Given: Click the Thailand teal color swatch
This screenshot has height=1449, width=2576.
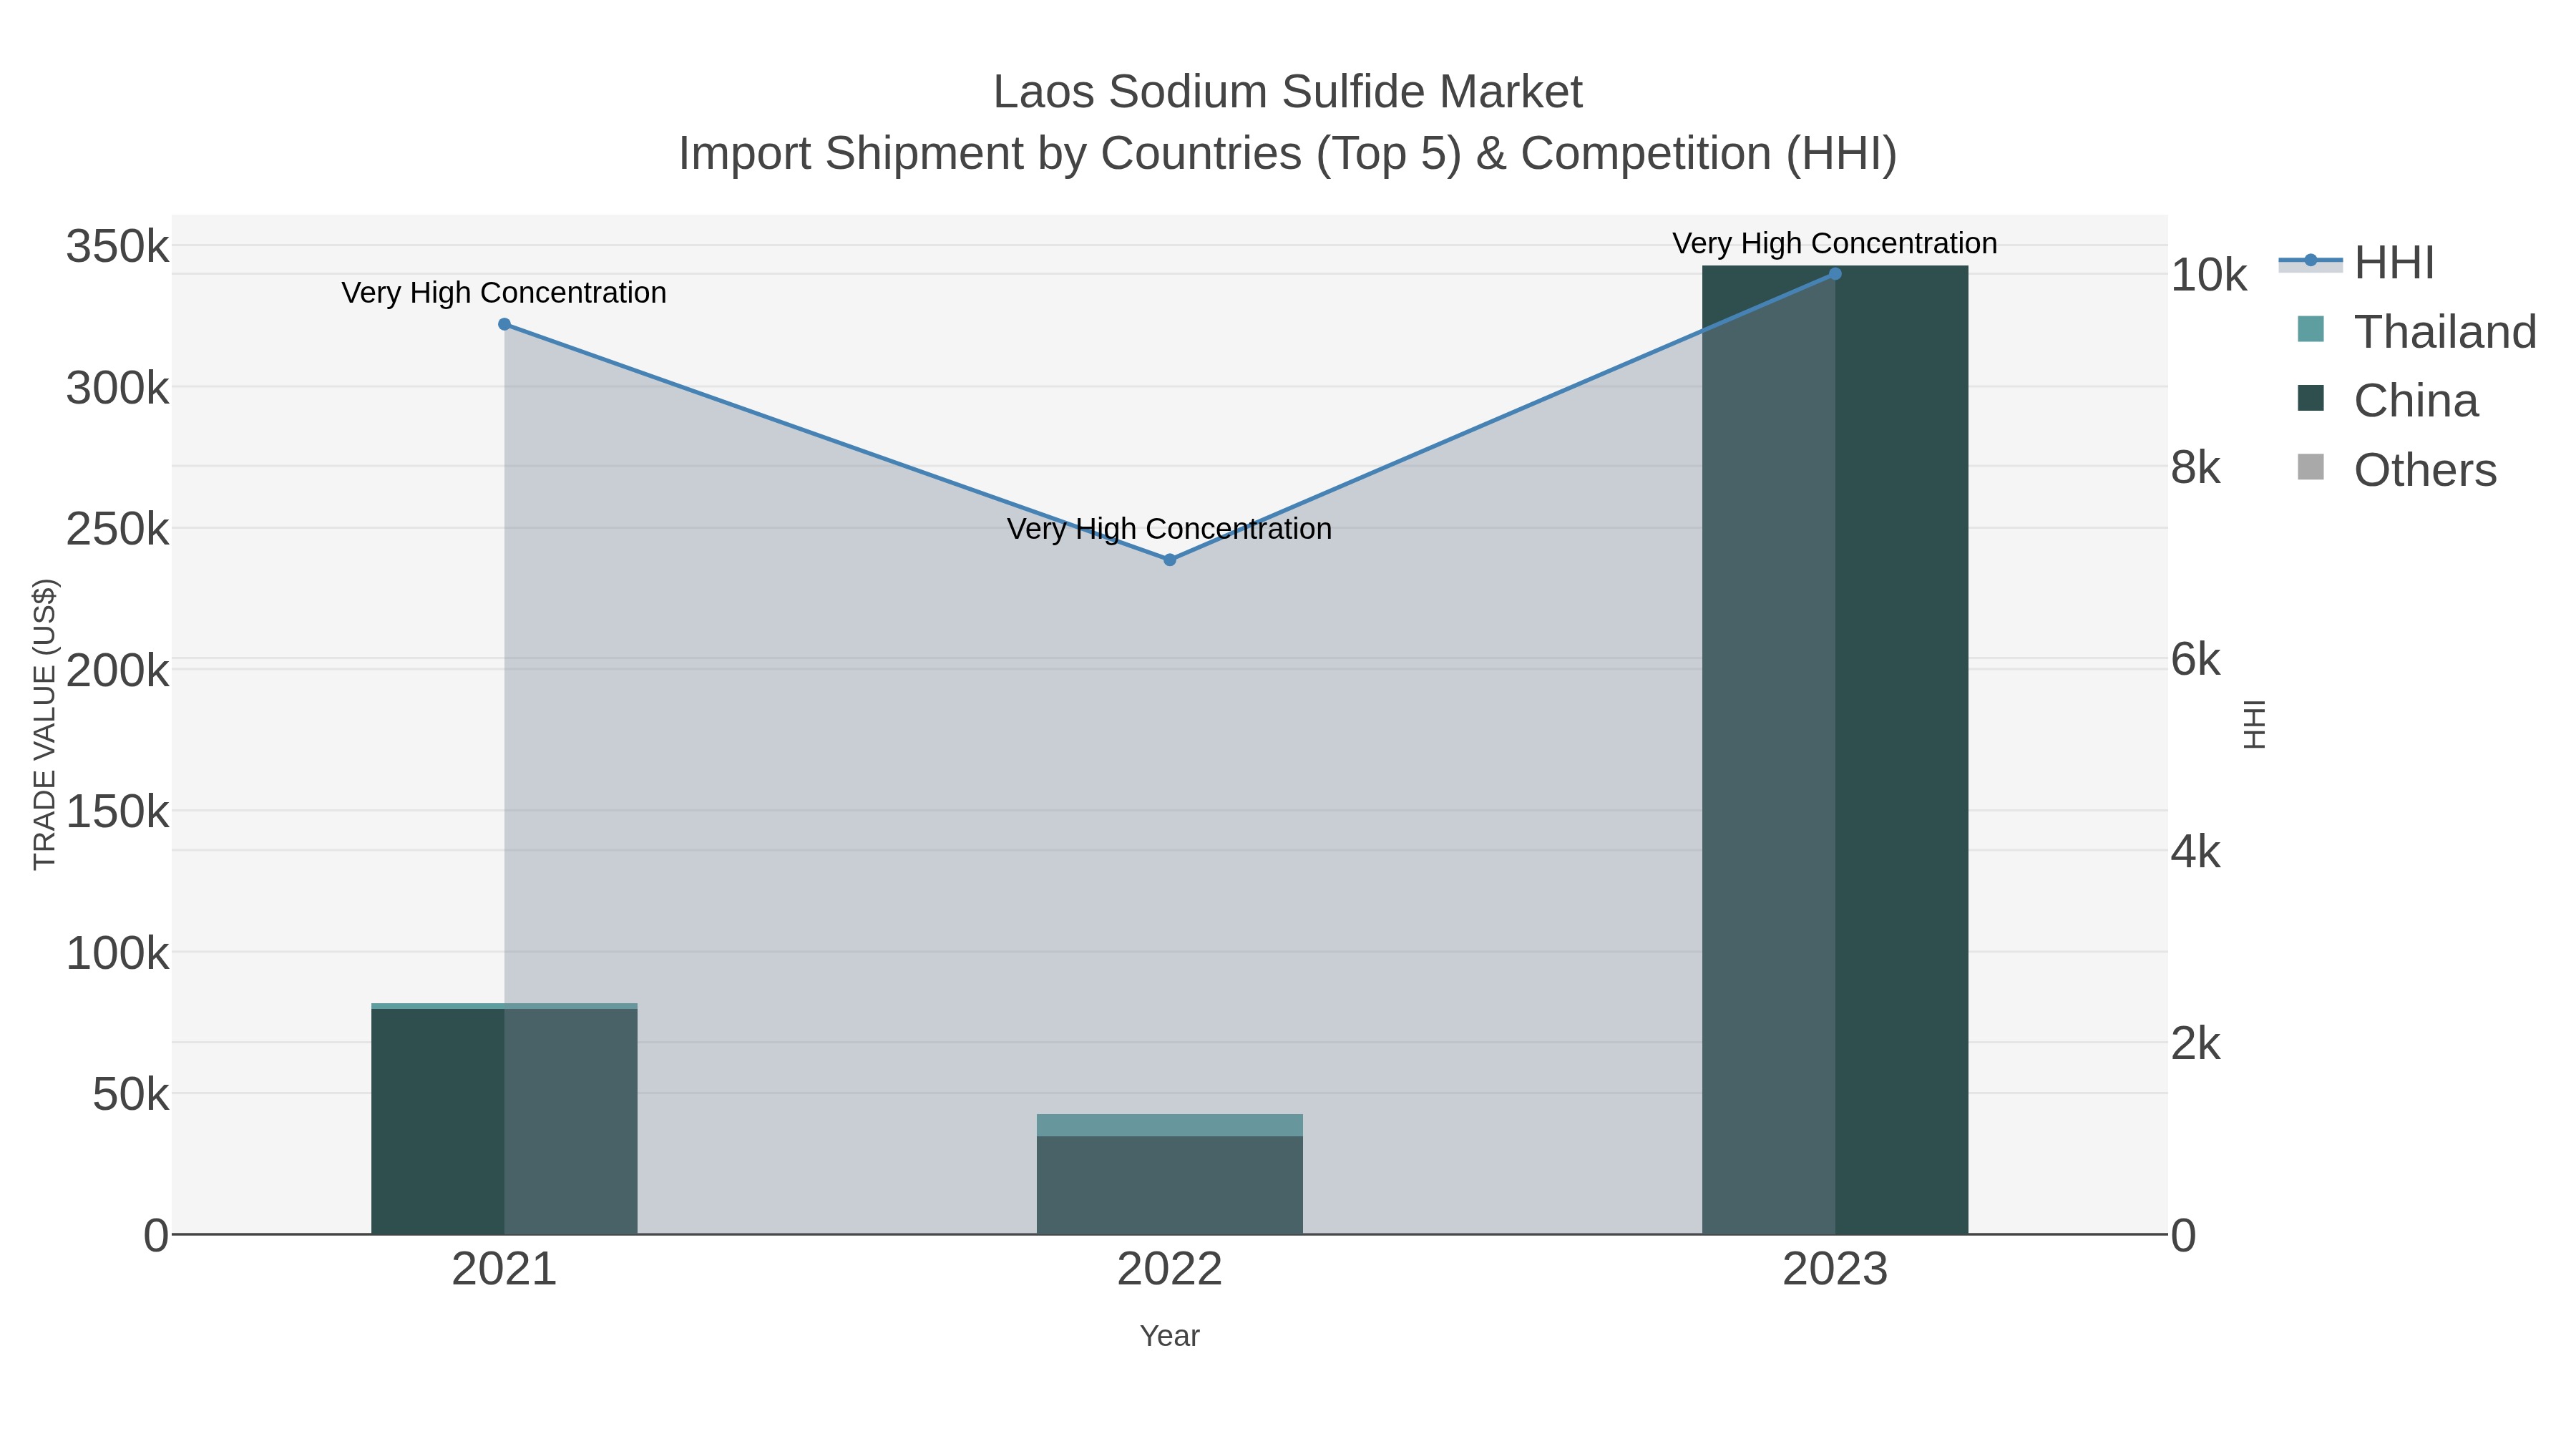Looking at the screenshot, I should (x=2311, y=329).
